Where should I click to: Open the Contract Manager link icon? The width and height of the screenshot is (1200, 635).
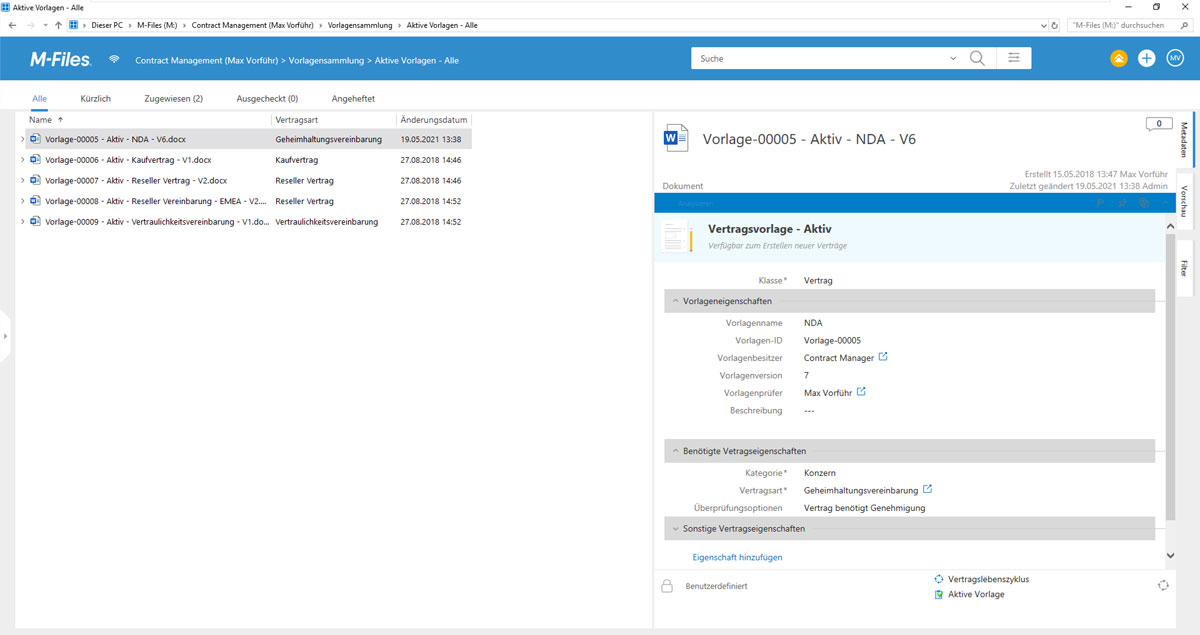tap(883, 357)
